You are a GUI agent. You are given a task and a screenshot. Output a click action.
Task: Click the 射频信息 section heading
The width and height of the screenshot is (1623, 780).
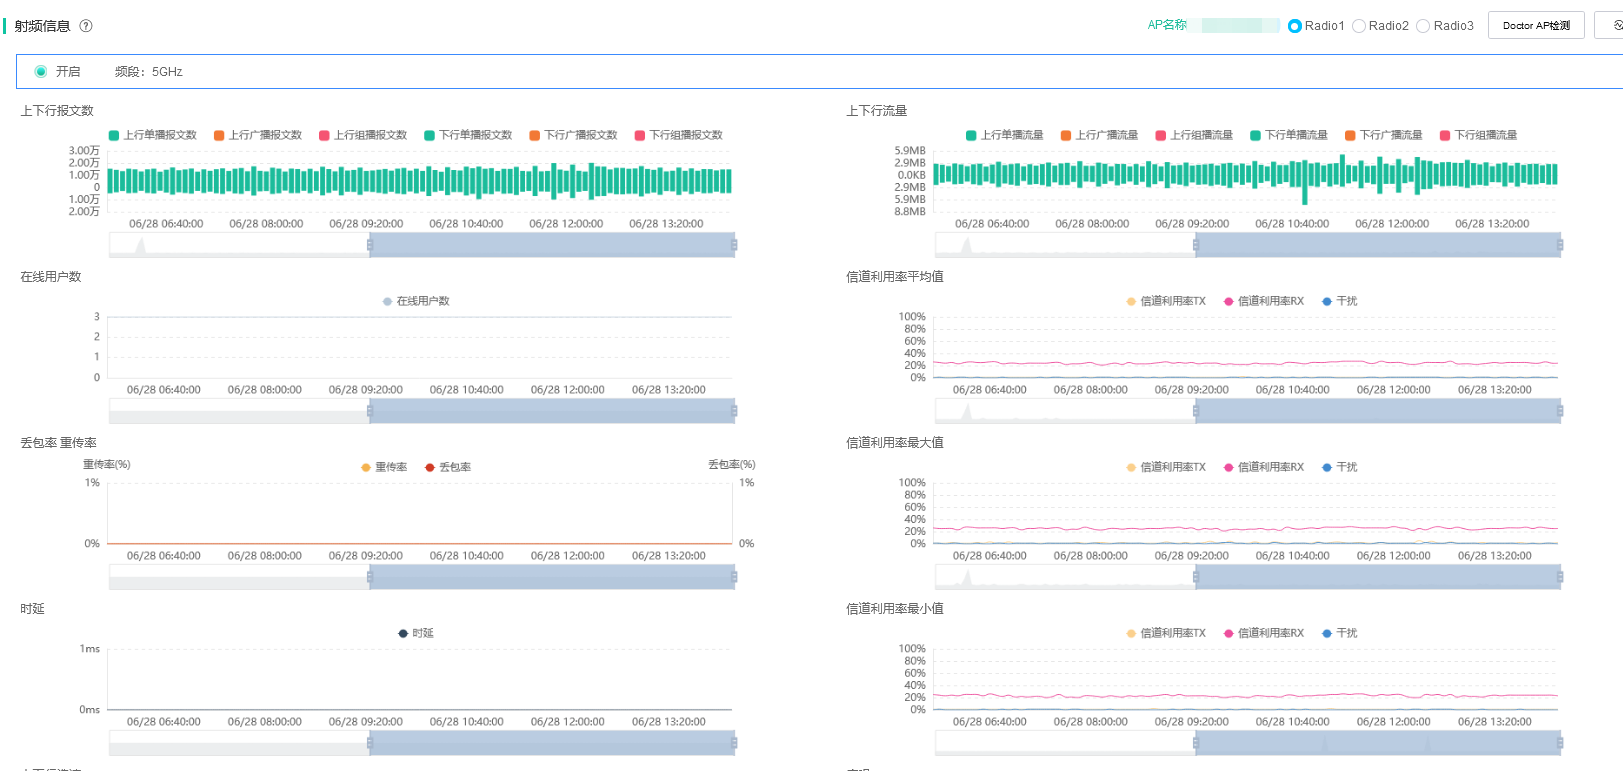point(42,26)
